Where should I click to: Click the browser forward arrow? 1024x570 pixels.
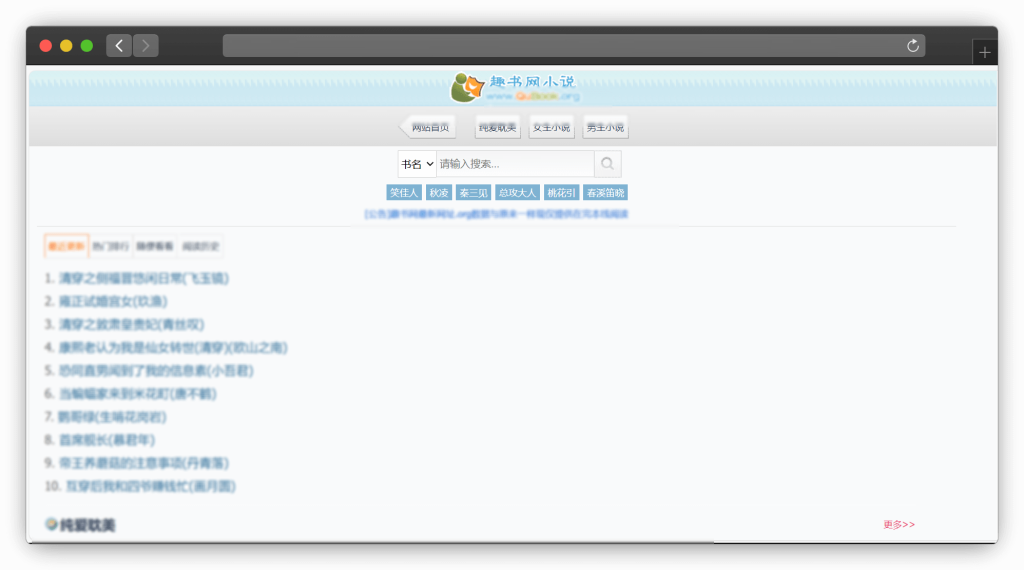(x=146, y=46)
